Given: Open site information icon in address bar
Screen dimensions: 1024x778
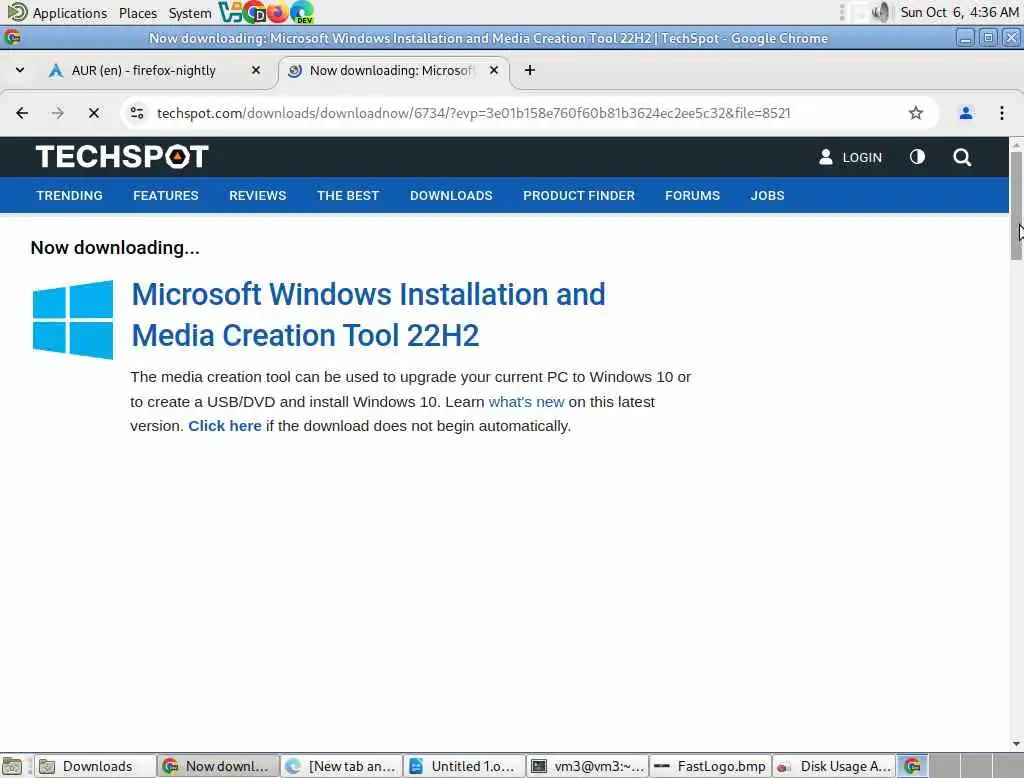Looking at the screenshot, I should pos(137,113).
